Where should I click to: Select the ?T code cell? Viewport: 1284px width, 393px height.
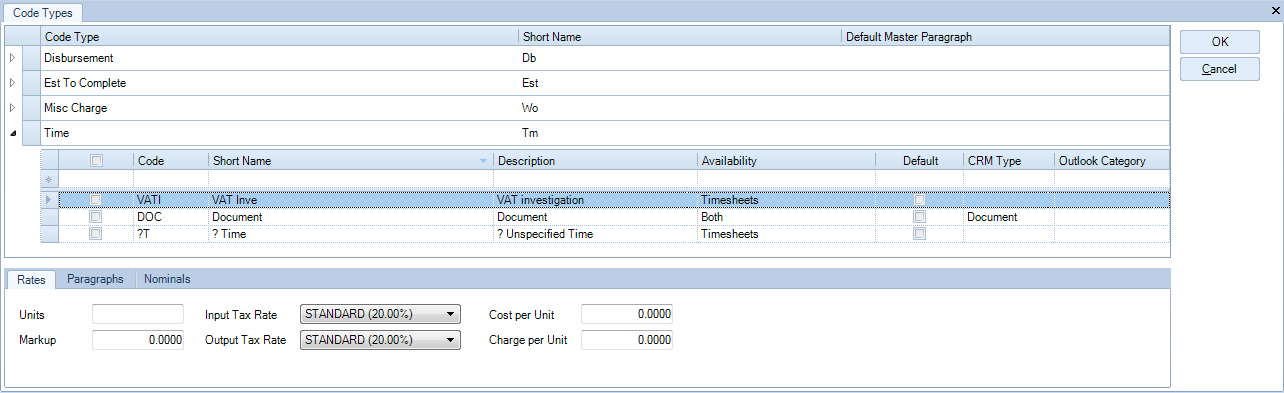click(170, 234)
